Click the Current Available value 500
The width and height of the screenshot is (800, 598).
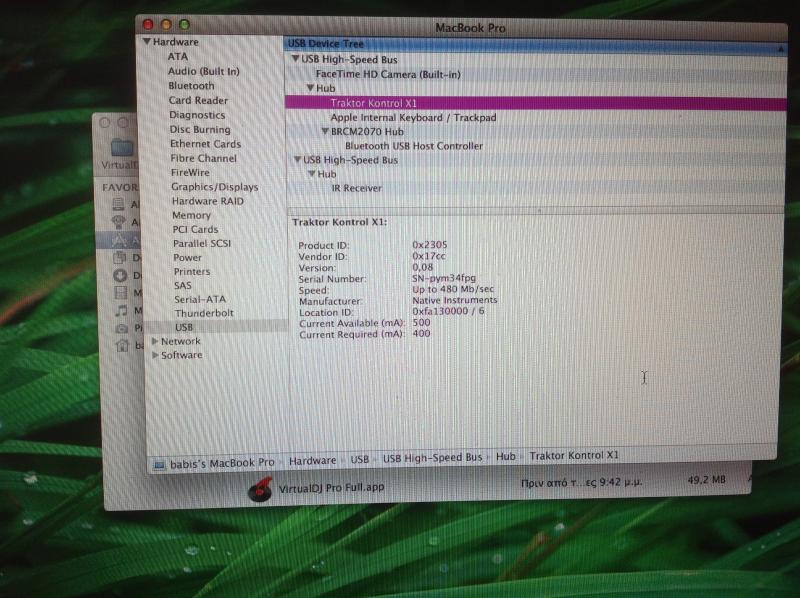coord(421,322)
